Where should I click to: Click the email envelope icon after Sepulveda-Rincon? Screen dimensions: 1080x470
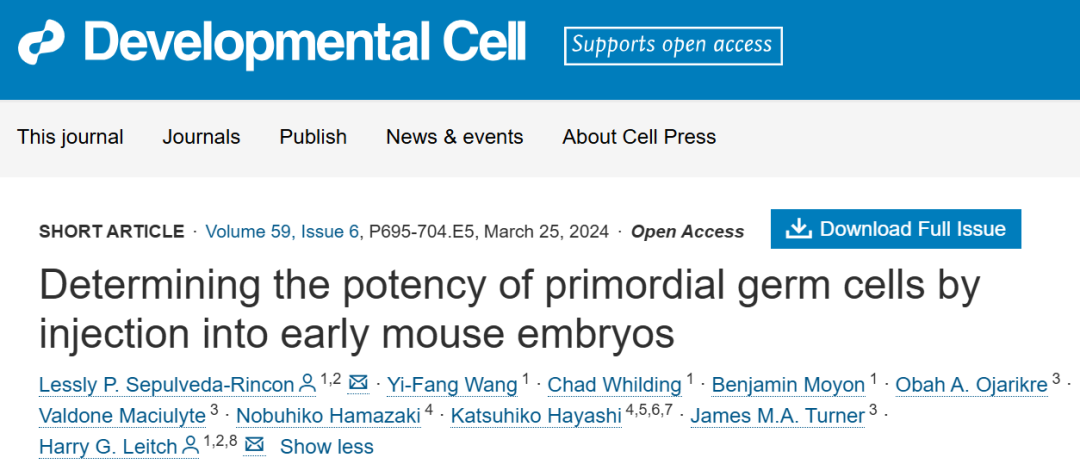click(358, 382)
